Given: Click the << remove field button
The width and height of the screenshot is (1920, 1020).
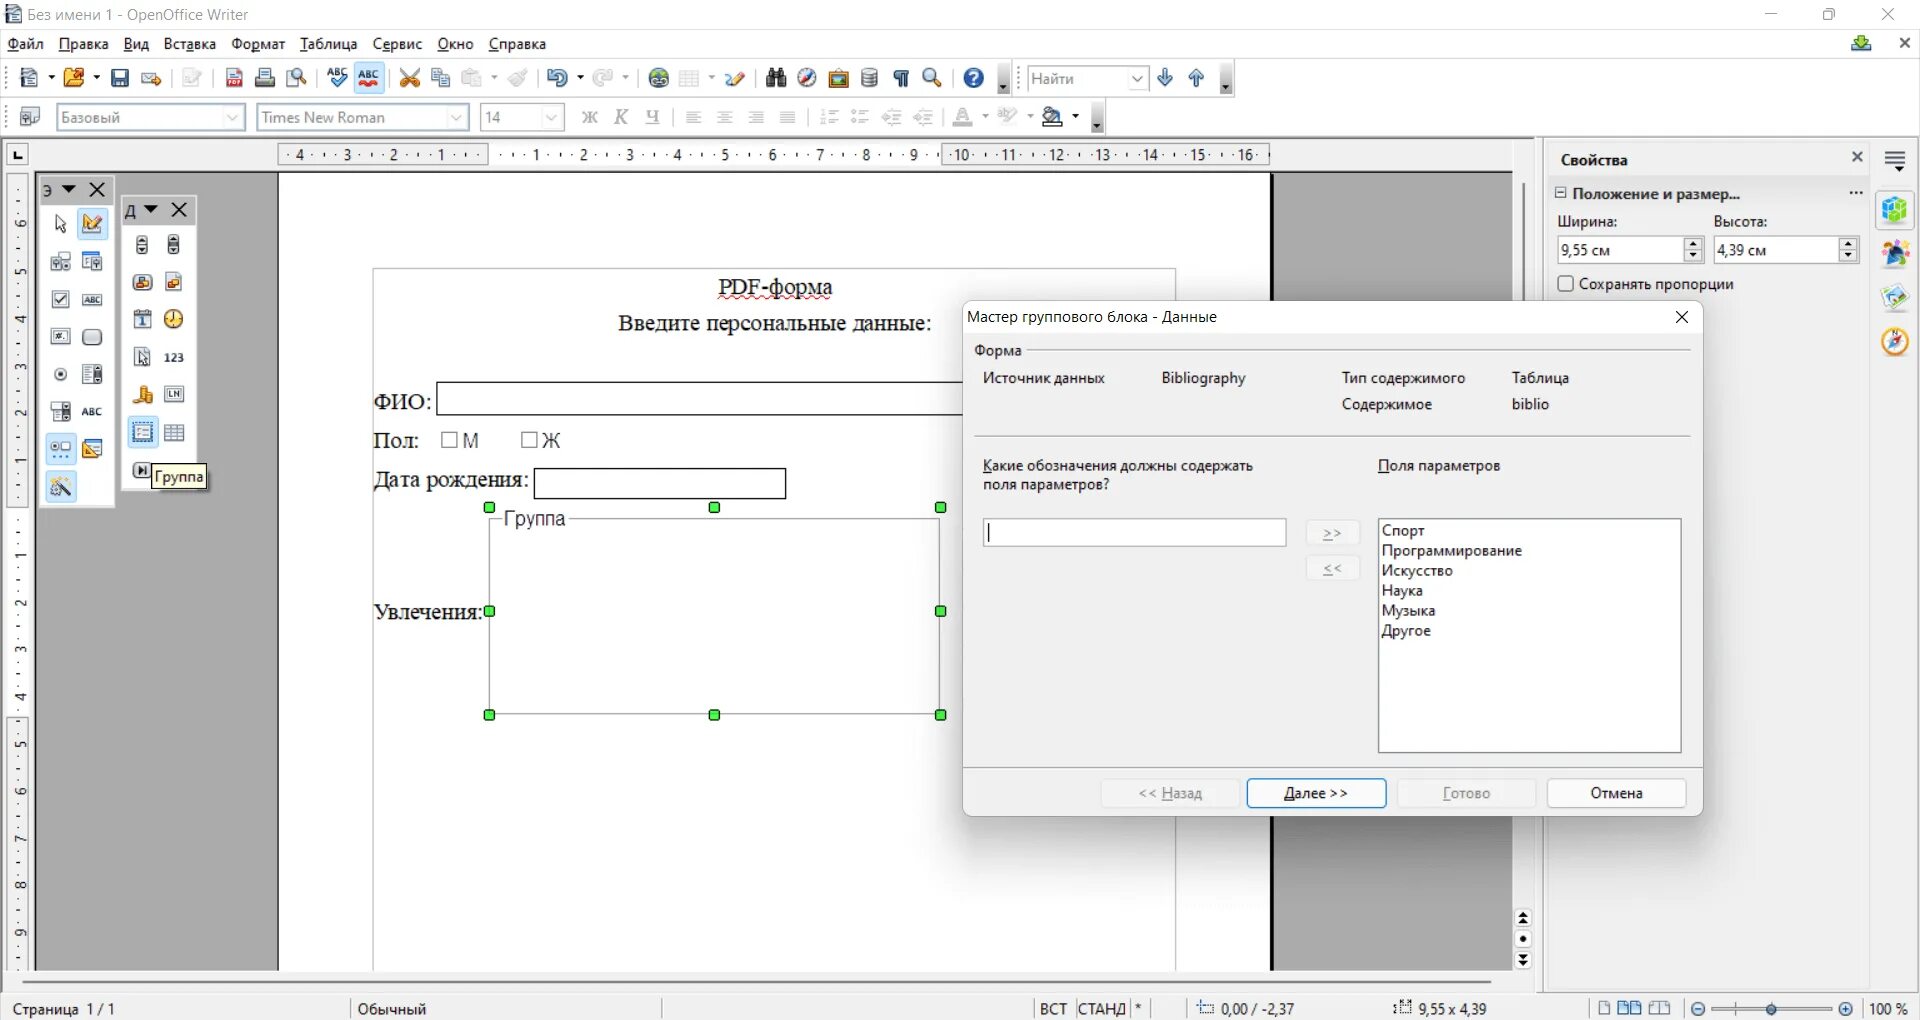Looking at the screenshot, I should pos(1332,569).
